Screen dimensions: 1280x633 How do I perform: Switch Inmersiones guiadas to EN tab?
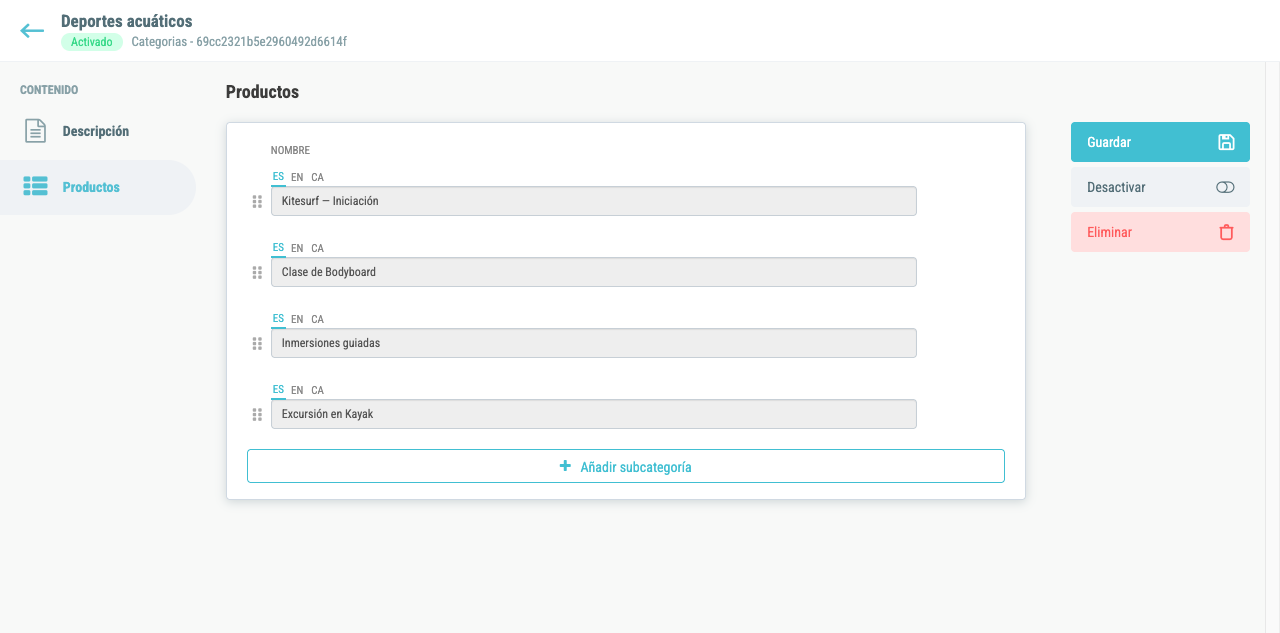click(297, 320)
